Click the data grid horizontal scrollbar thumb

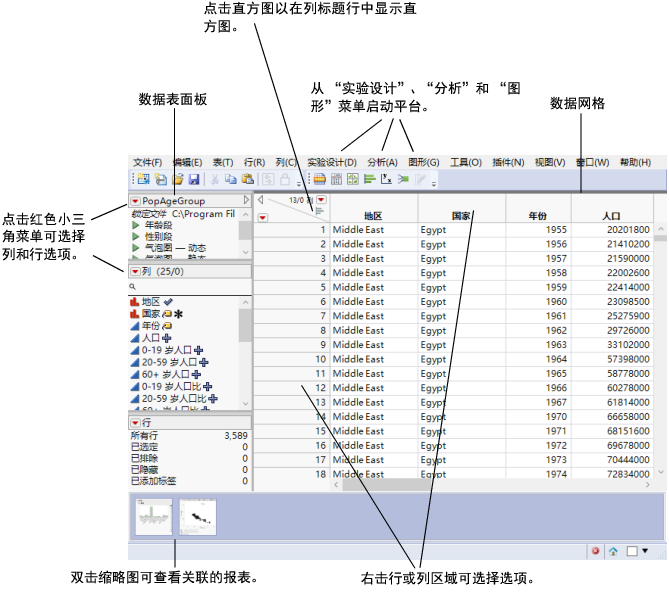tap(387, 485)
